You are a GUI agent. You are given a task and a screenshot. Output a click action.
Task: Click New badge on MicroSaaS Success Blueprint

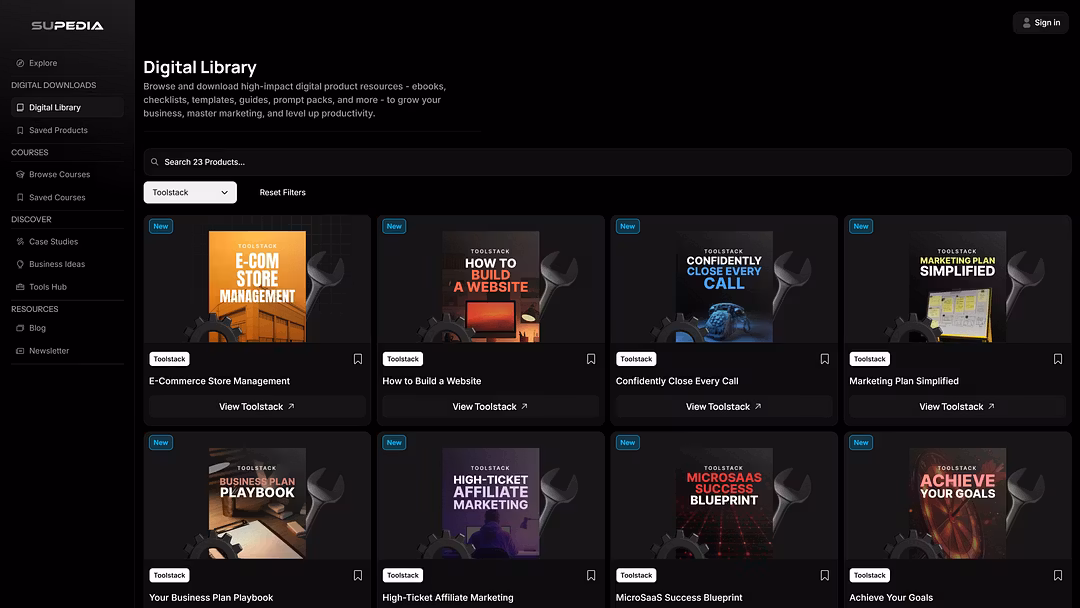coord(627,443)
